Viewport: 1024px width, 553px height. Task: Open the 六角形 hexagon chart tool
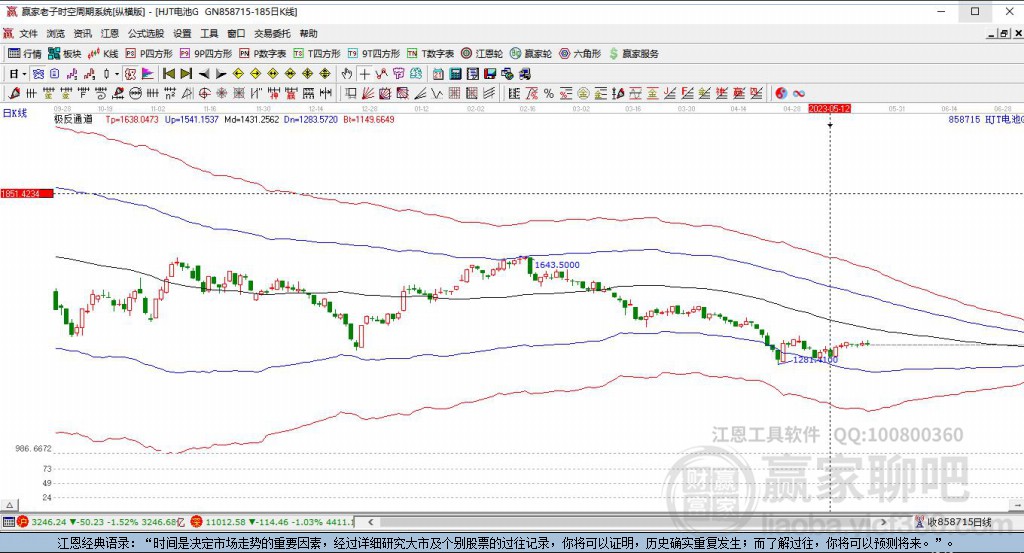(x=580, y=54)
